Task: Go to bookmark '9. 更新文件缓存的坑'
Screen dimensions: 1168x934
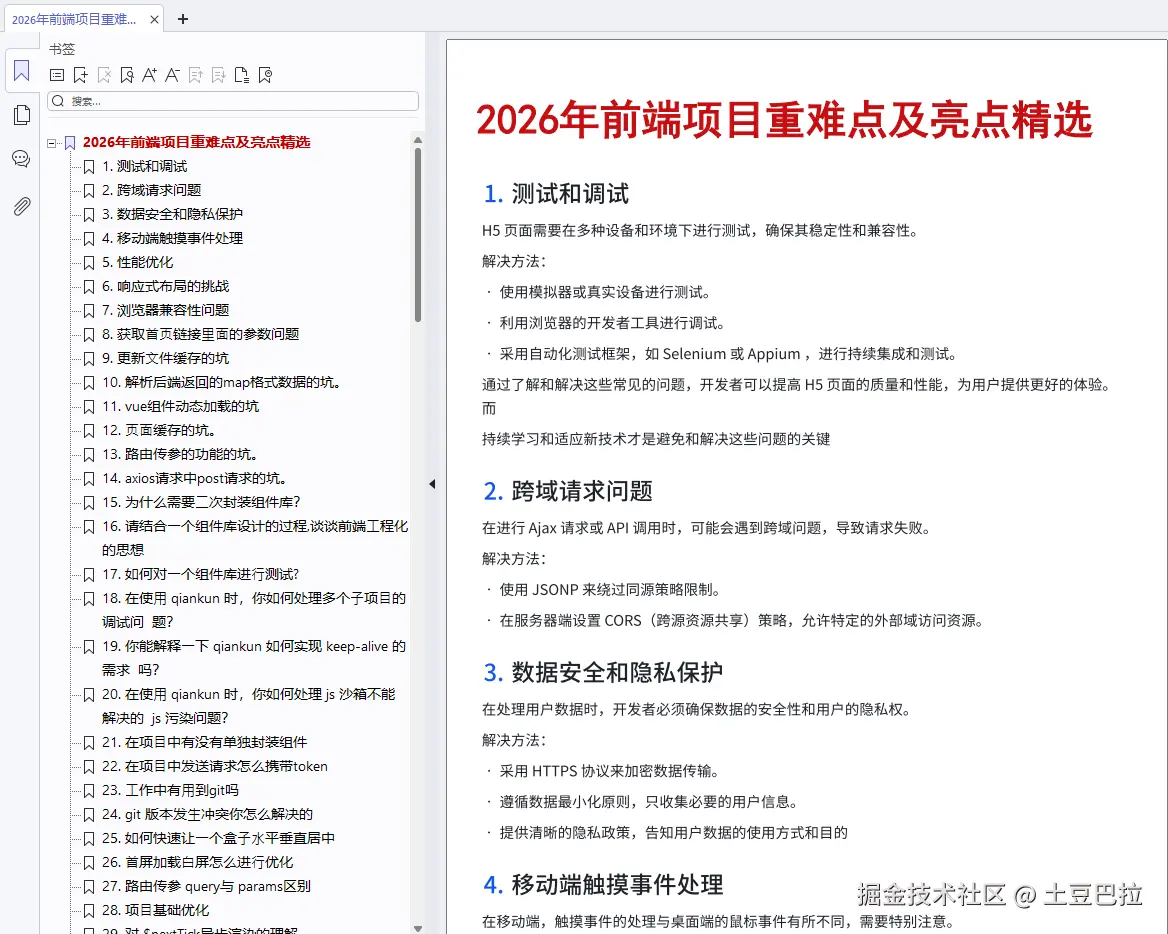Action: [165, 358]
